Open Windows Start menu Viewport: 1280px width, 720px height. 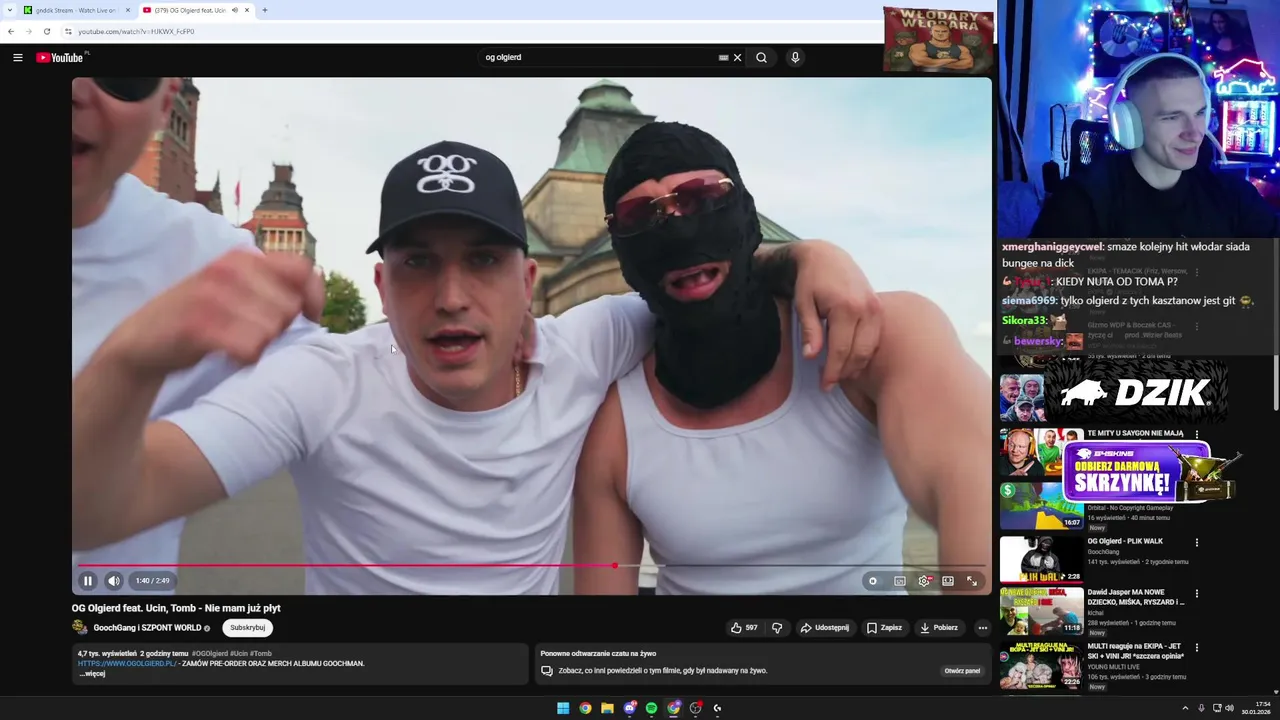point(563,708)
